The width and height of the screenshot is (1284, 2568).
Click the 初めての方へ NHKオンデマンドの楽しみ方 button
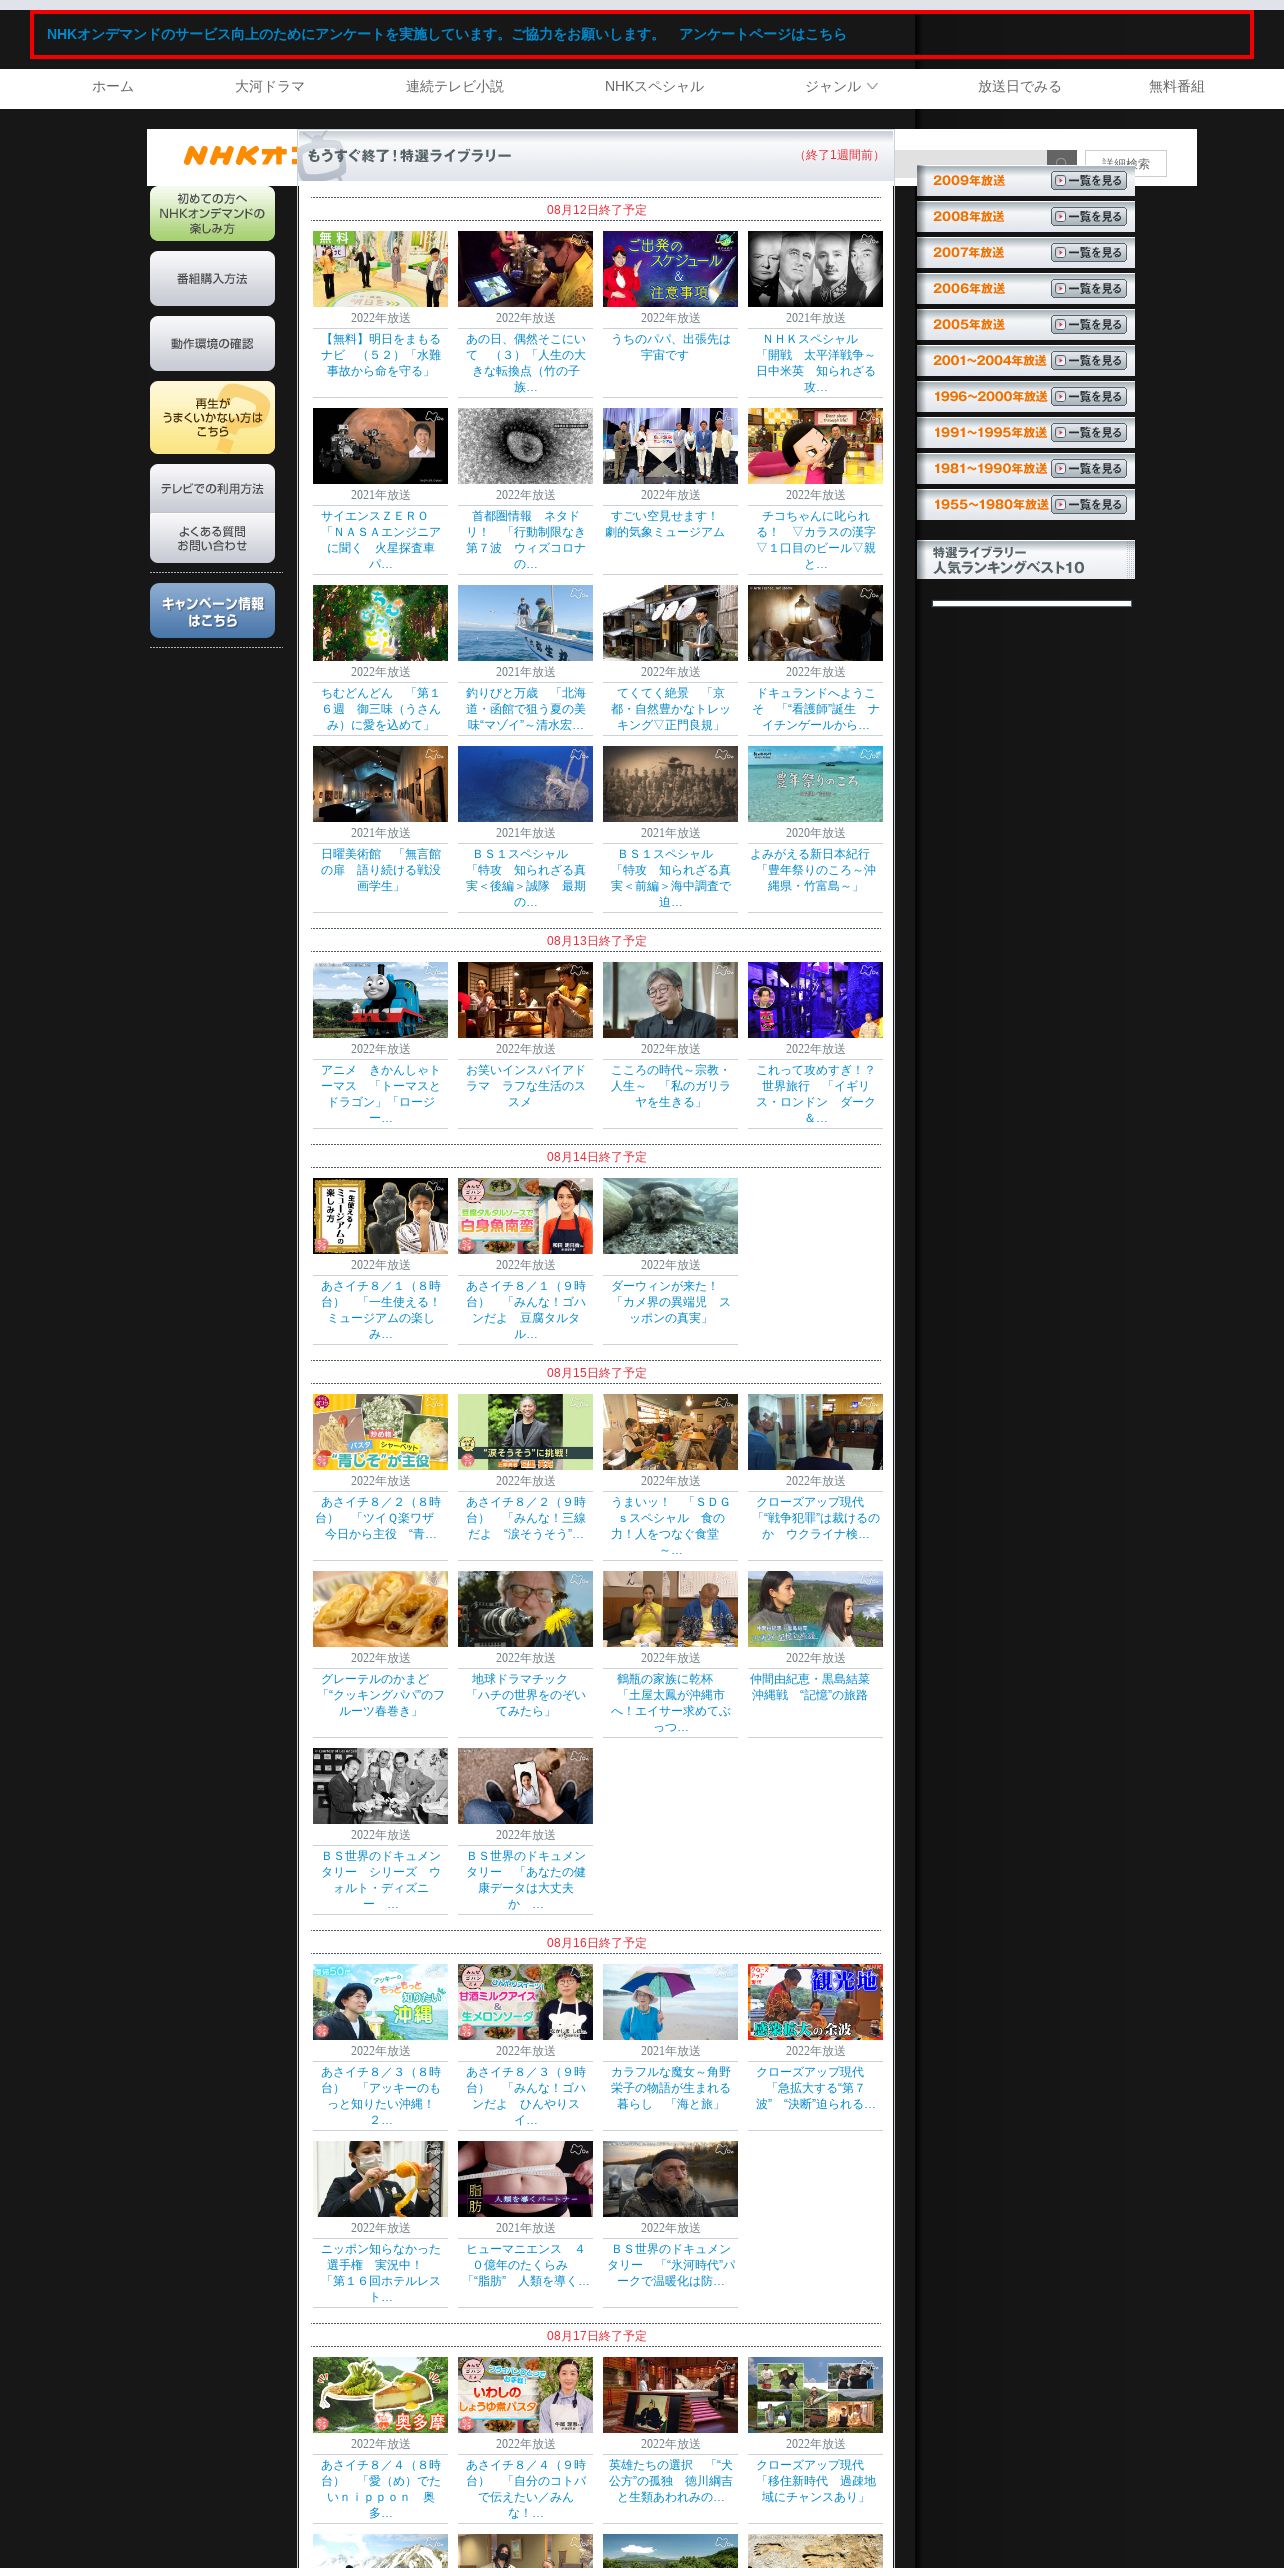(212, 214)
